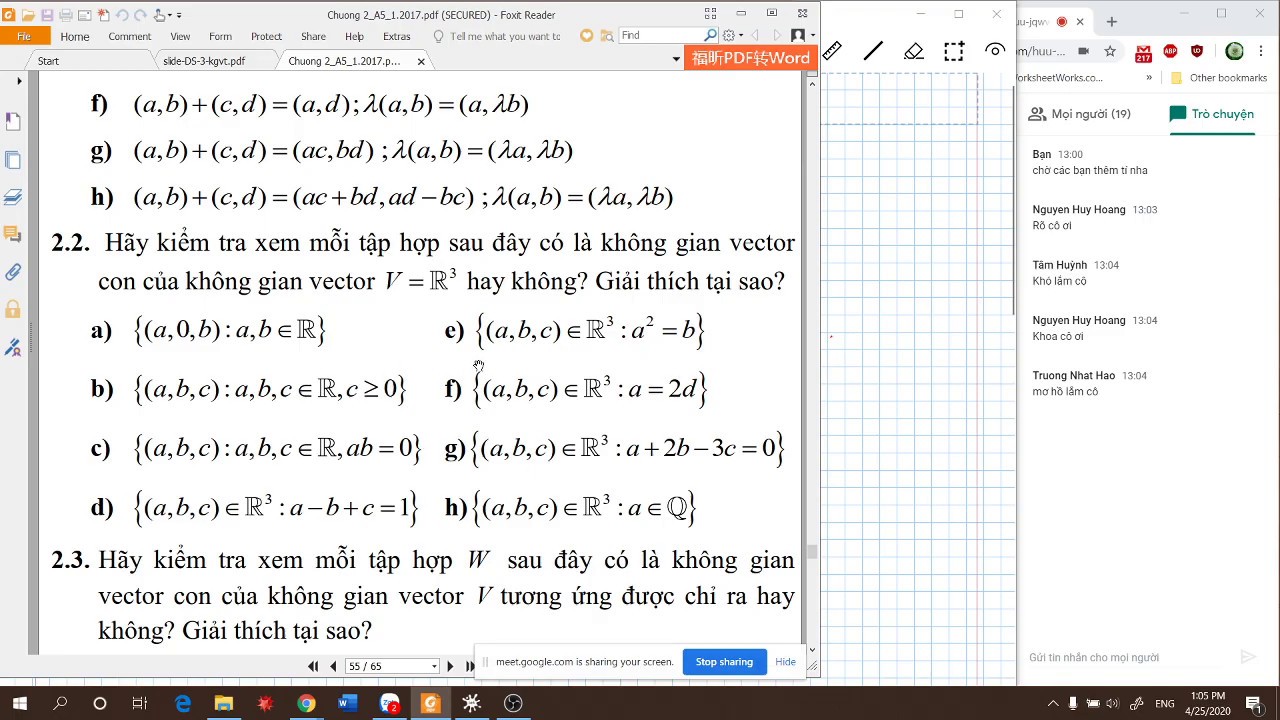This screenshot has width=1280, height=720.
Task: Open new Chrome tab
Action: pyautogui.click(x=1111, y=21)
